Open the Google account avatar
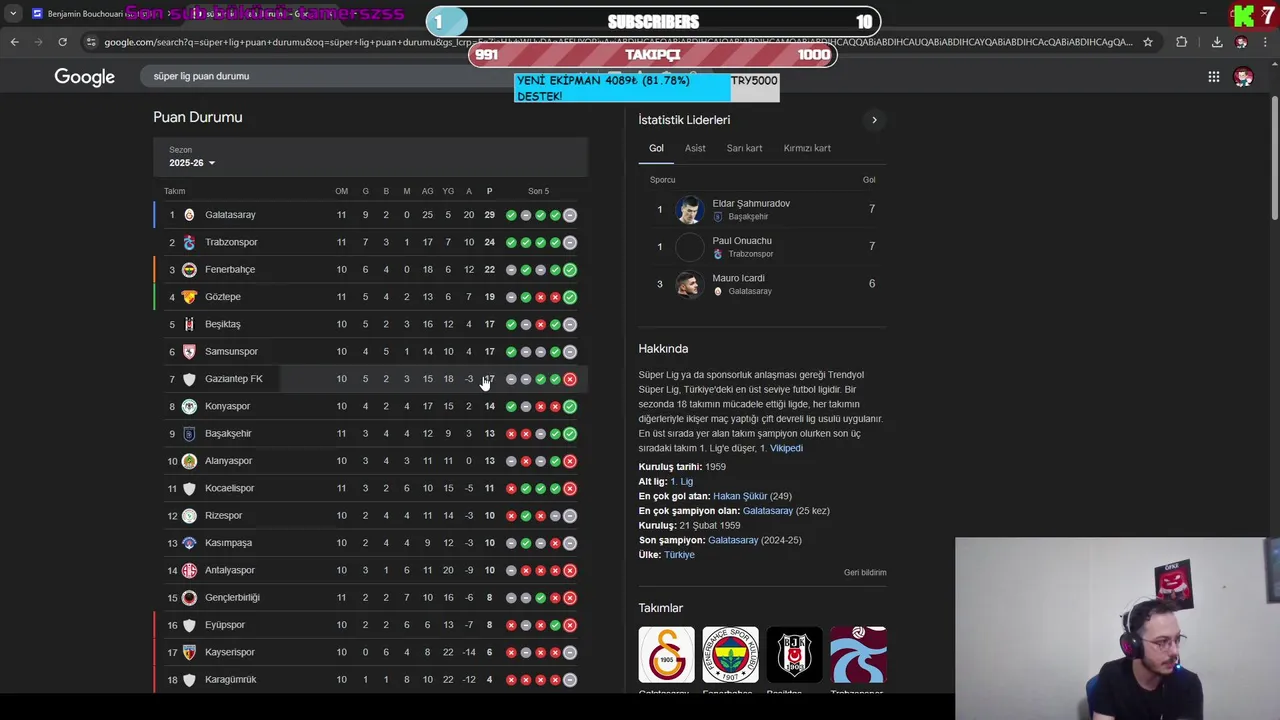 coord(1243,77)
